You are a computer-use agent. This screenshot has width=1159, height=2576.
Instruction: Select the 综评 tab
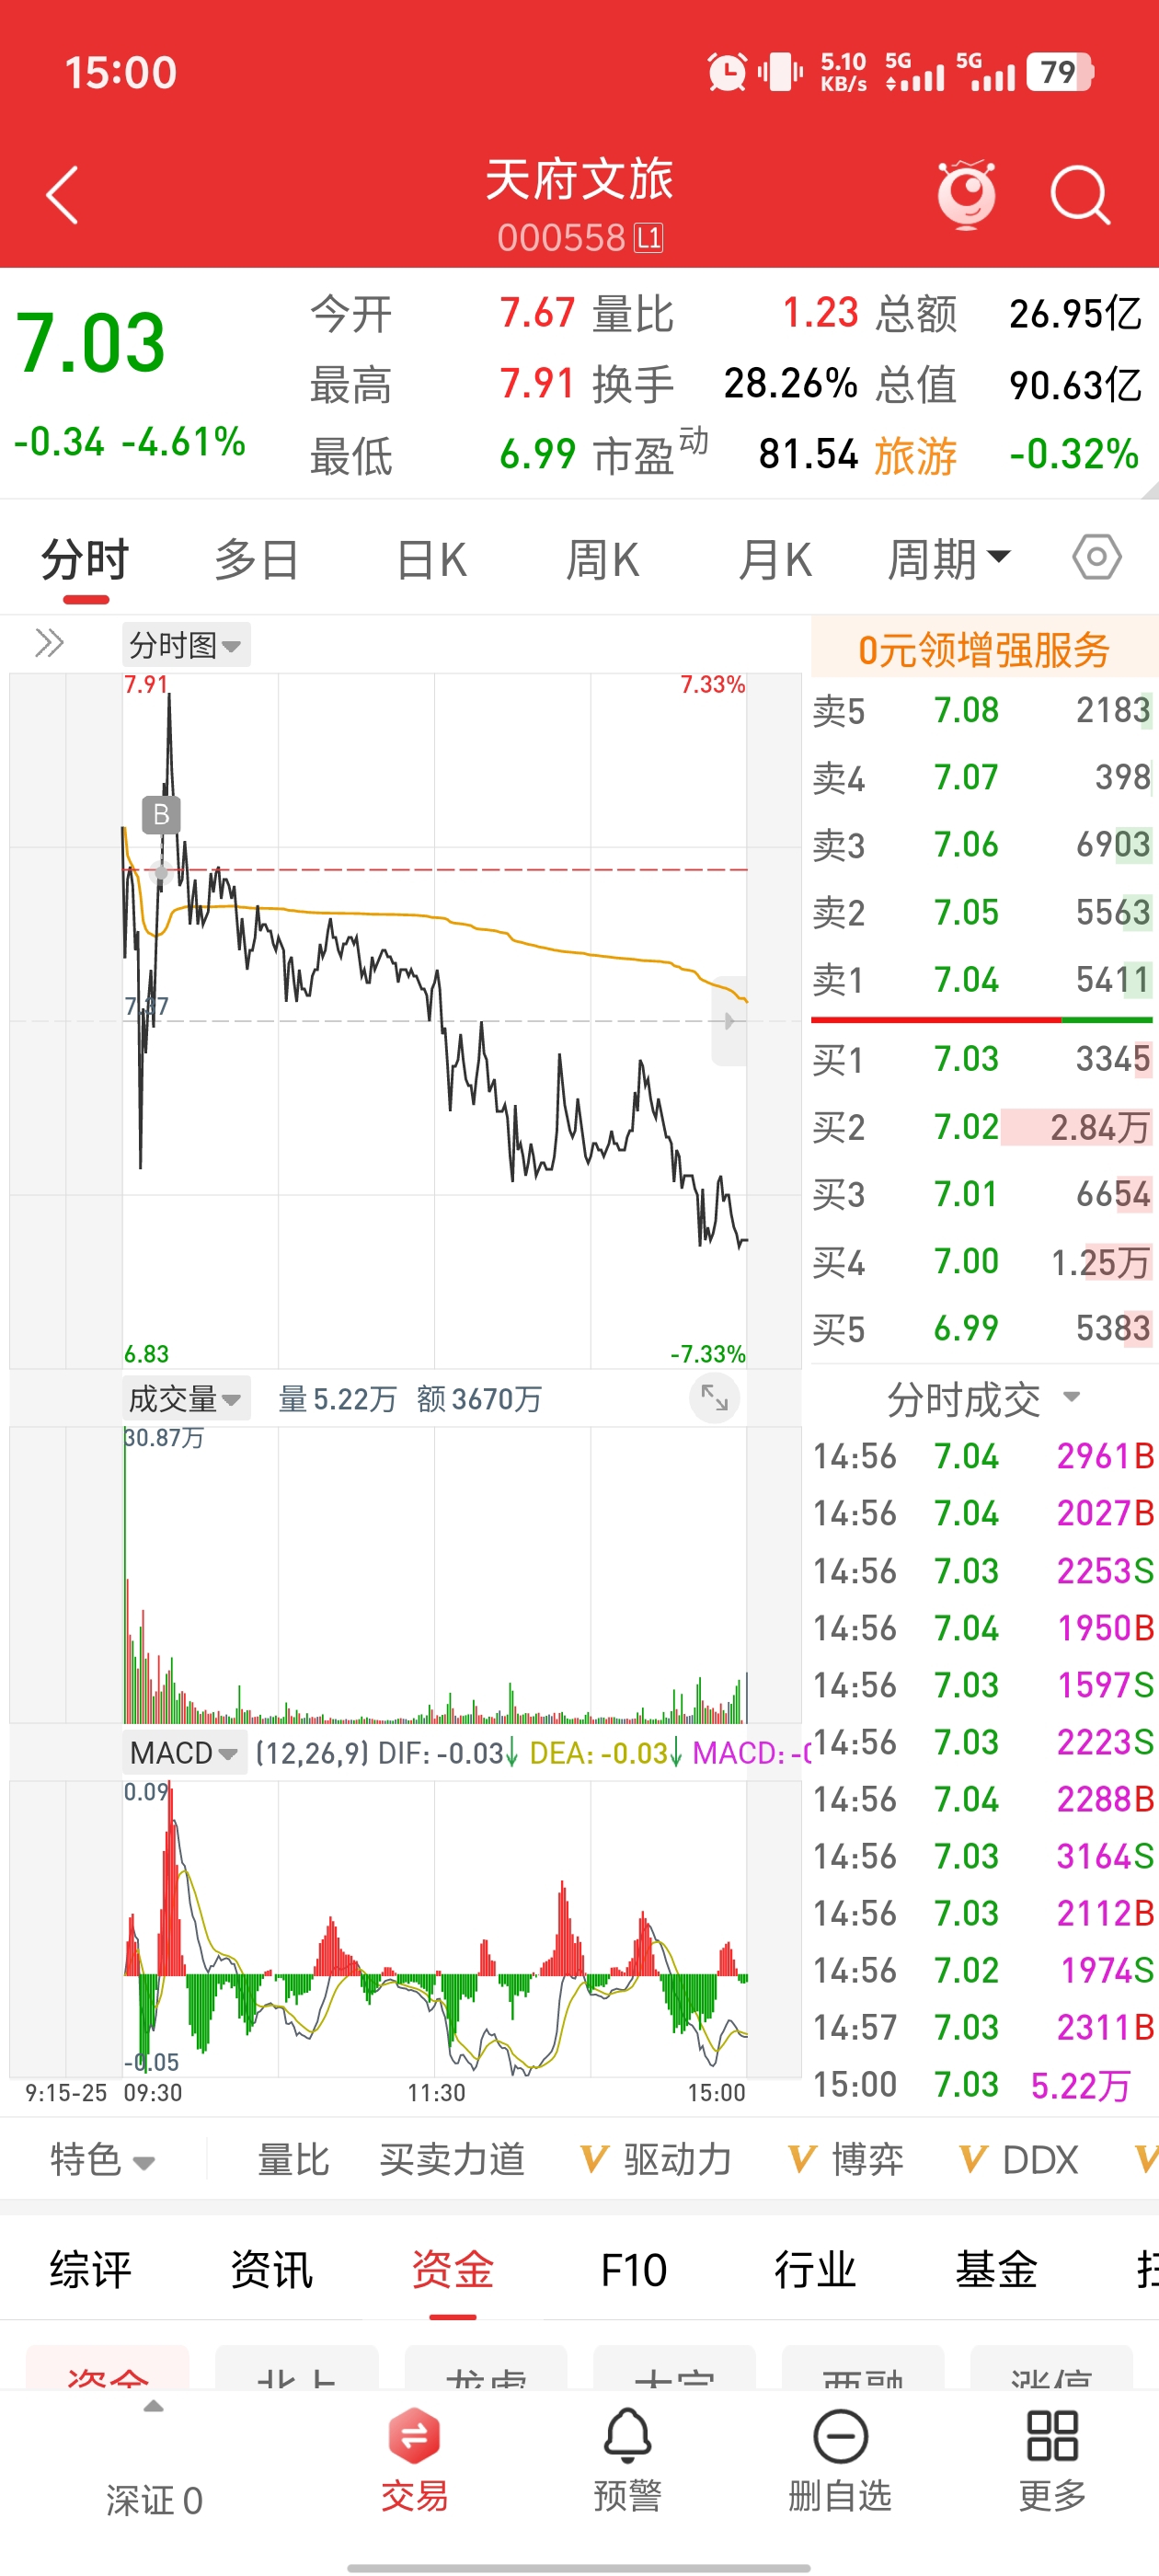[91, 2270]
